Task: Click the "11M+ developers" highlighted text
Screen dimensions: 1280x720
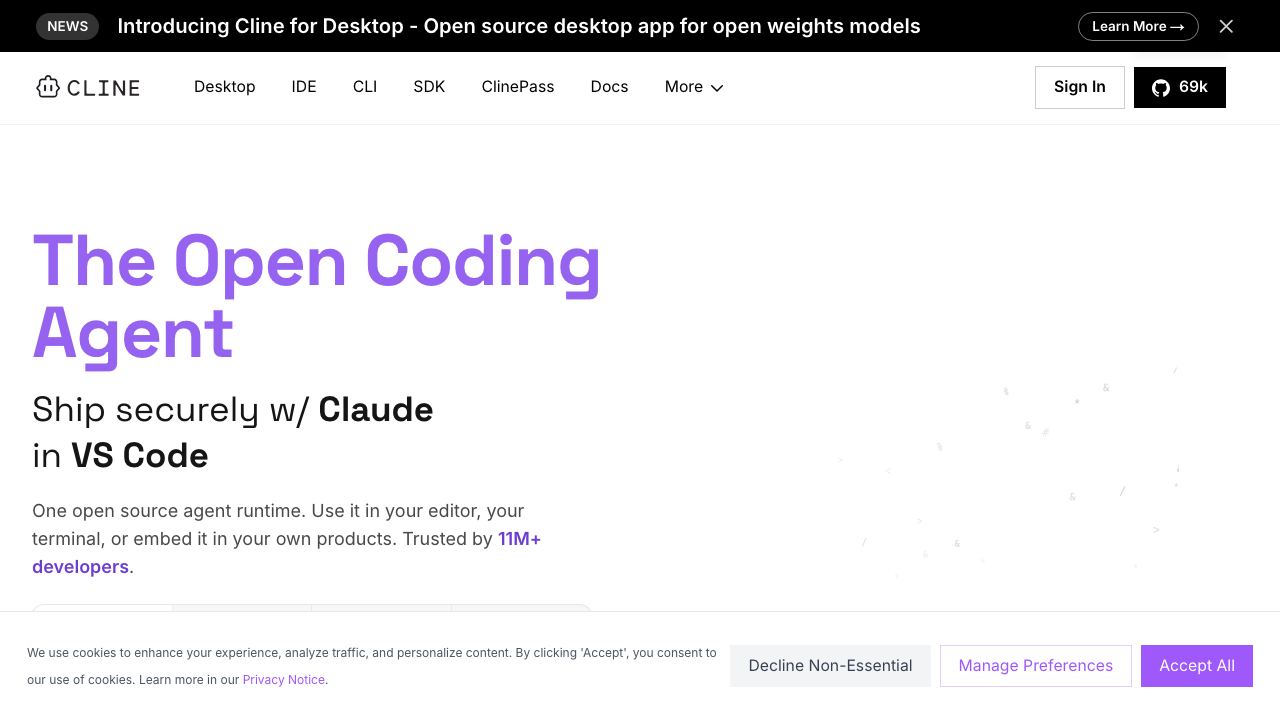Action: [x=287, y=553]
